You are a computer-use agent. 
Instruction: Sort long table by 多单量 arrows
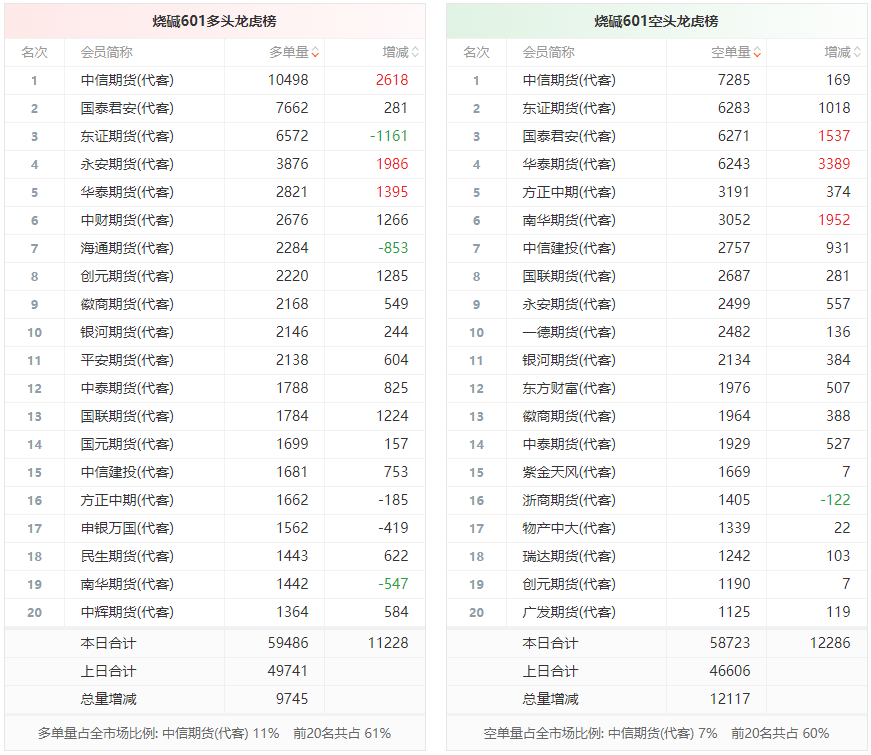point(315,52)
